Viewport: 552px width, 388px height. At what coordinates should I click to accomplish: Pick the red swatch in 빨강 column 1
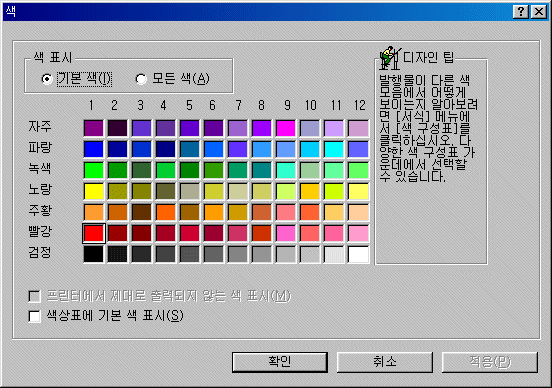(94, 233)
